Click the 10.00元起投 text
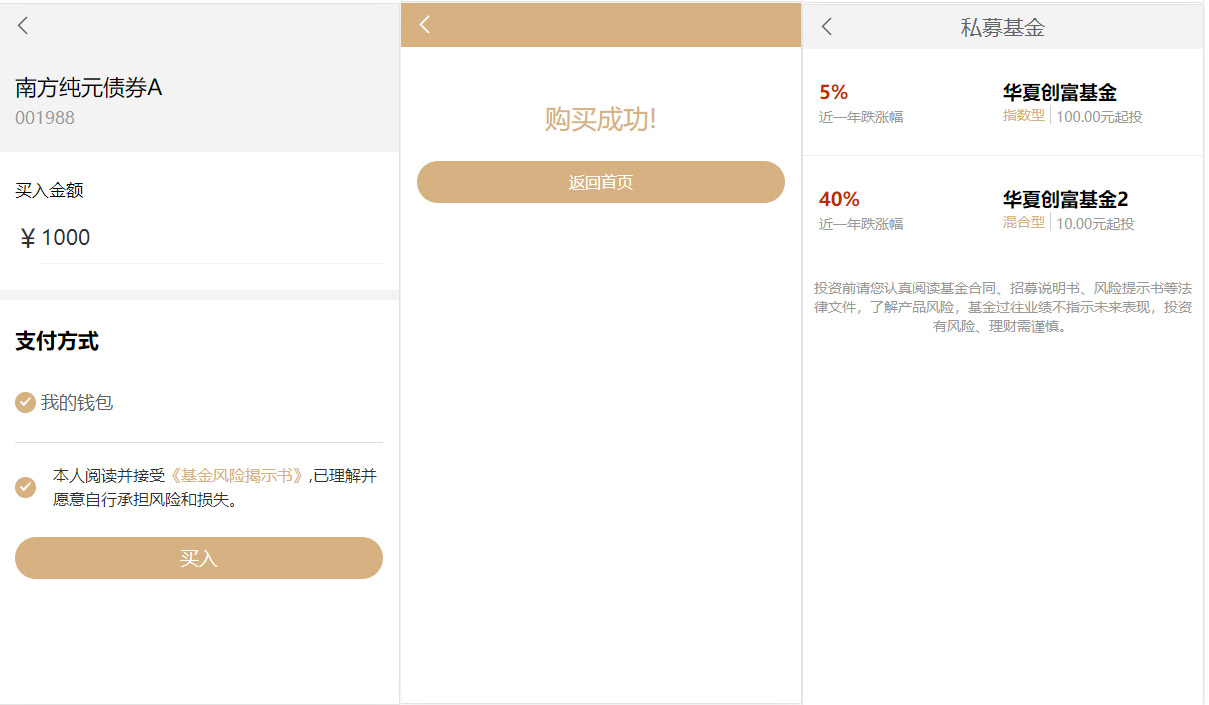Image resolution: width=1209 pixels, height=705 pixels. pyautogui.click(x=1095, y=224)
